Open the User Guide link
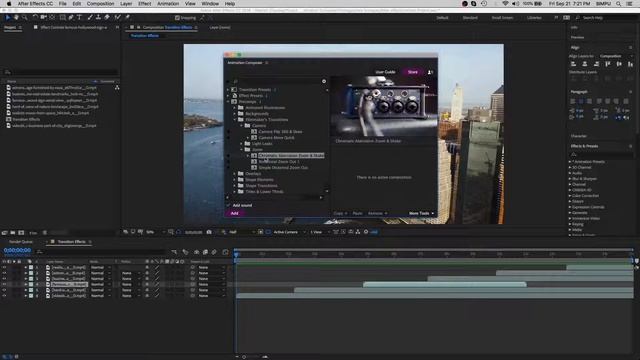 click(385, 72)
